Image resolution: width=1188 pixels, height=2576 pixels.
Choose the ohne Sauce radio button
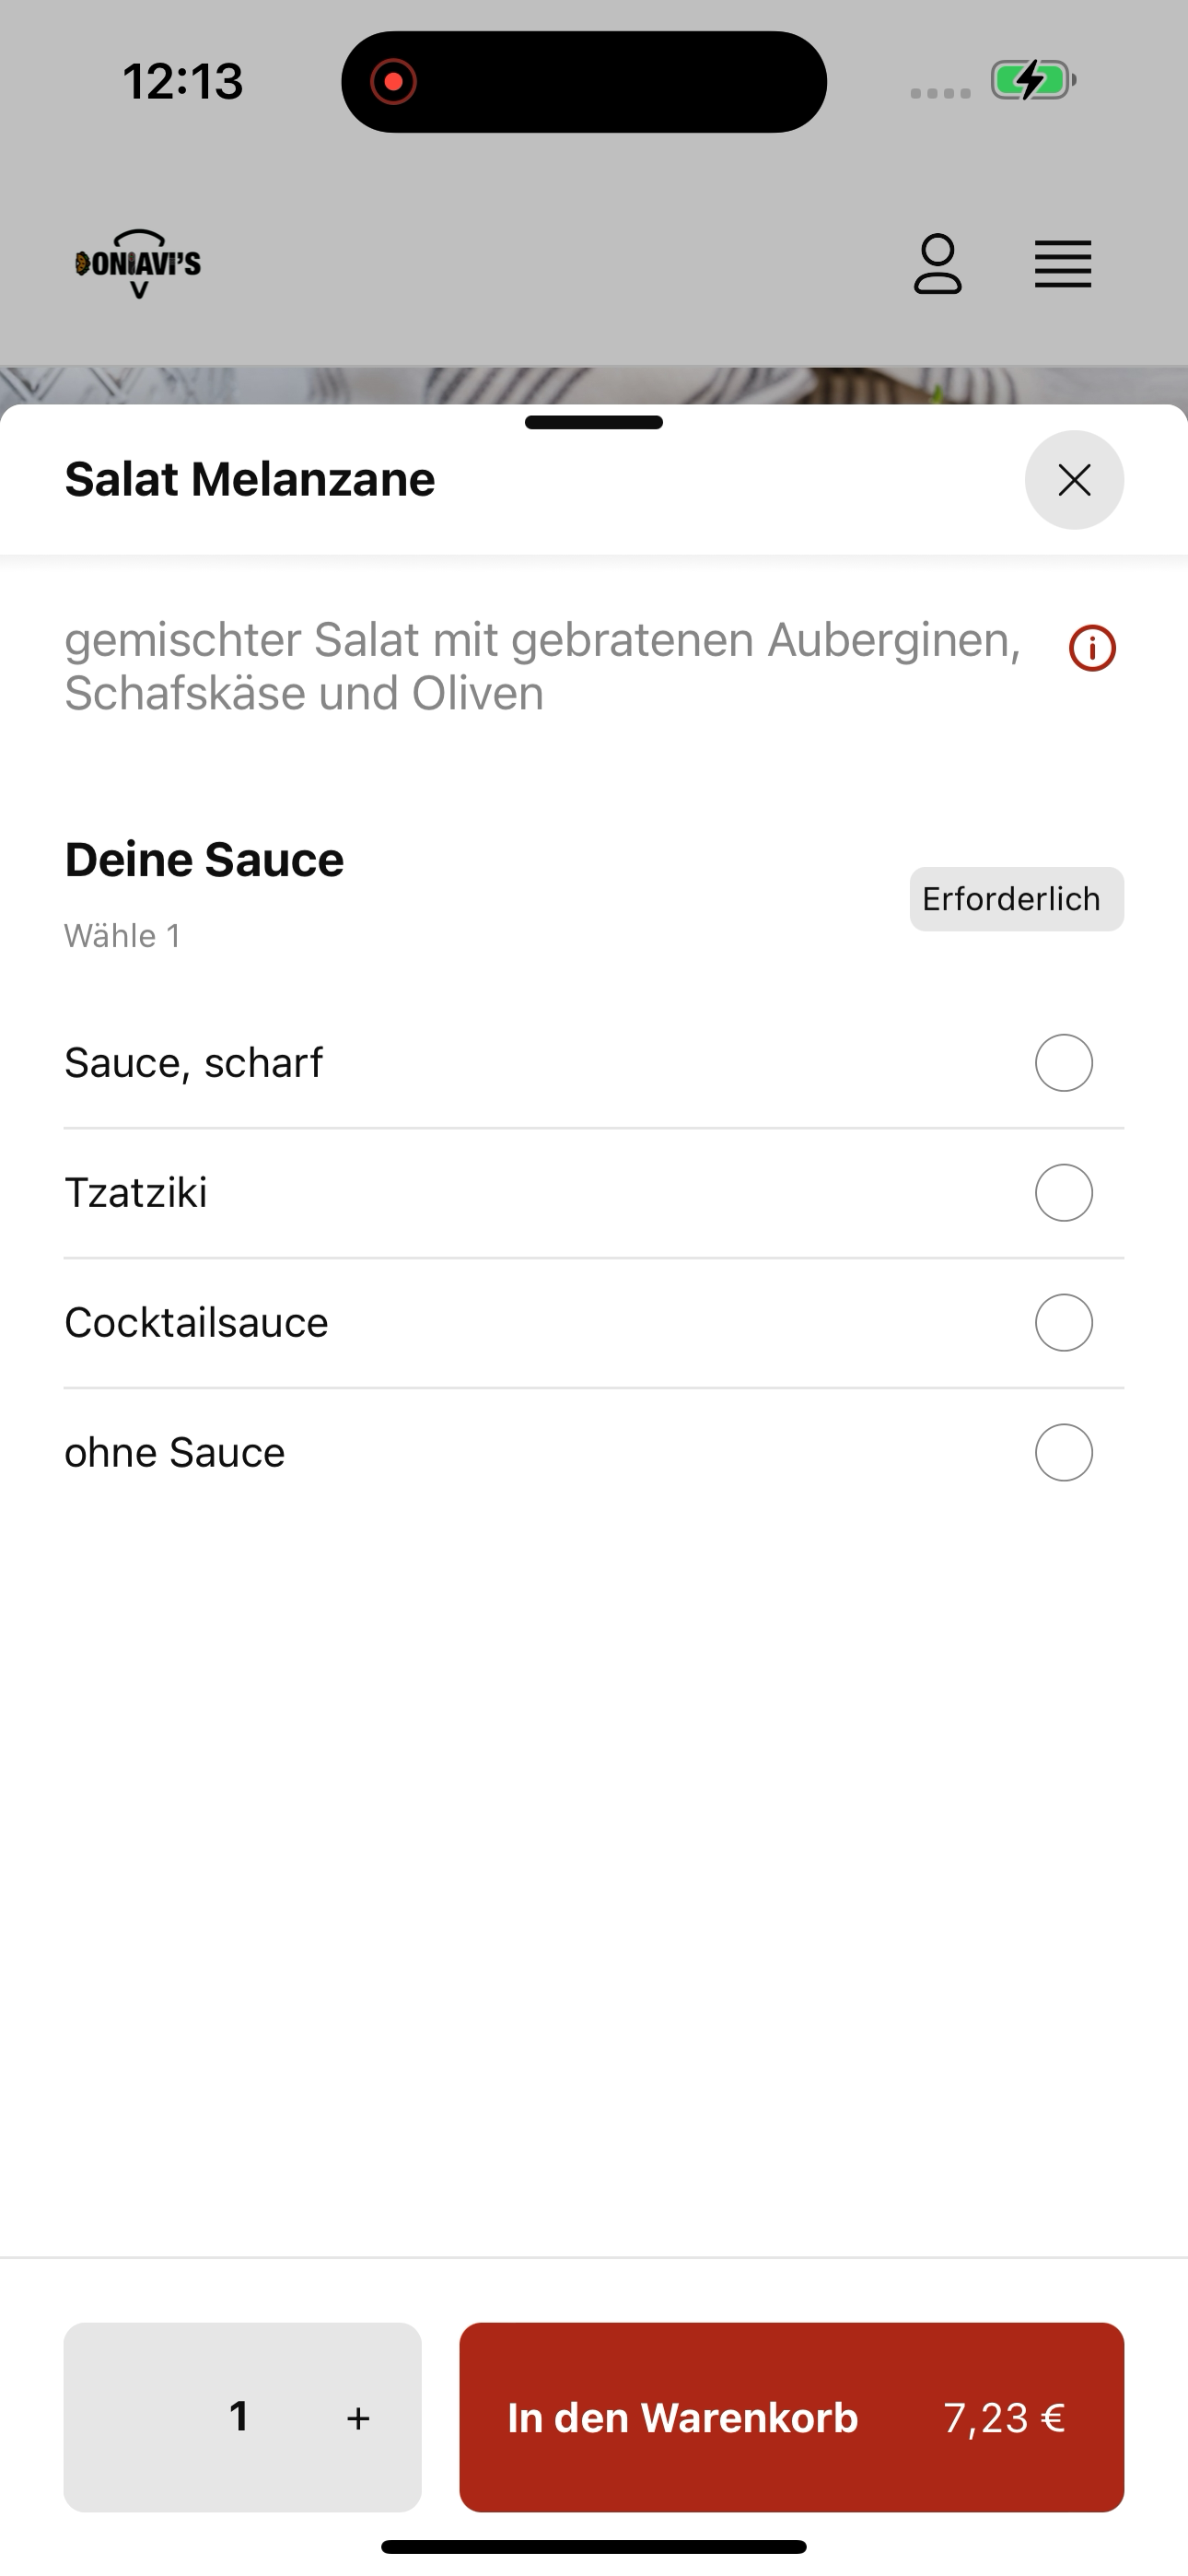[1063, 1452]
